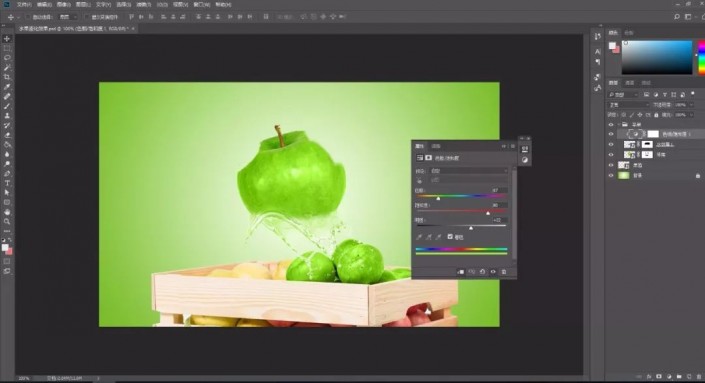Hide the green background layer
The height and width of the screenshot is (383, 705).
[611, 175]
